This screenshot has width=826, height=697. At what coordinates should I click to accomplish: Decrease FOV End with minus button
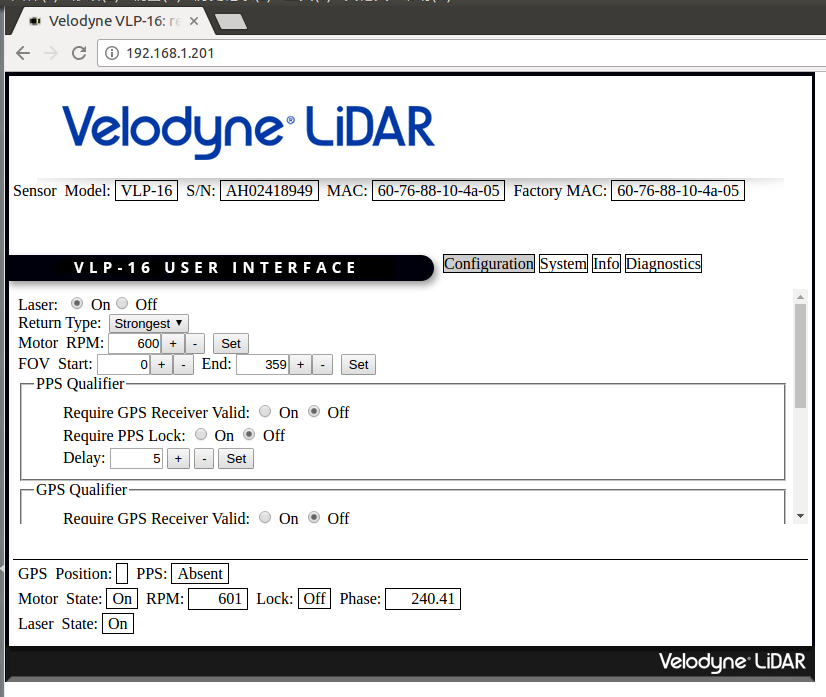click(322, 365)
